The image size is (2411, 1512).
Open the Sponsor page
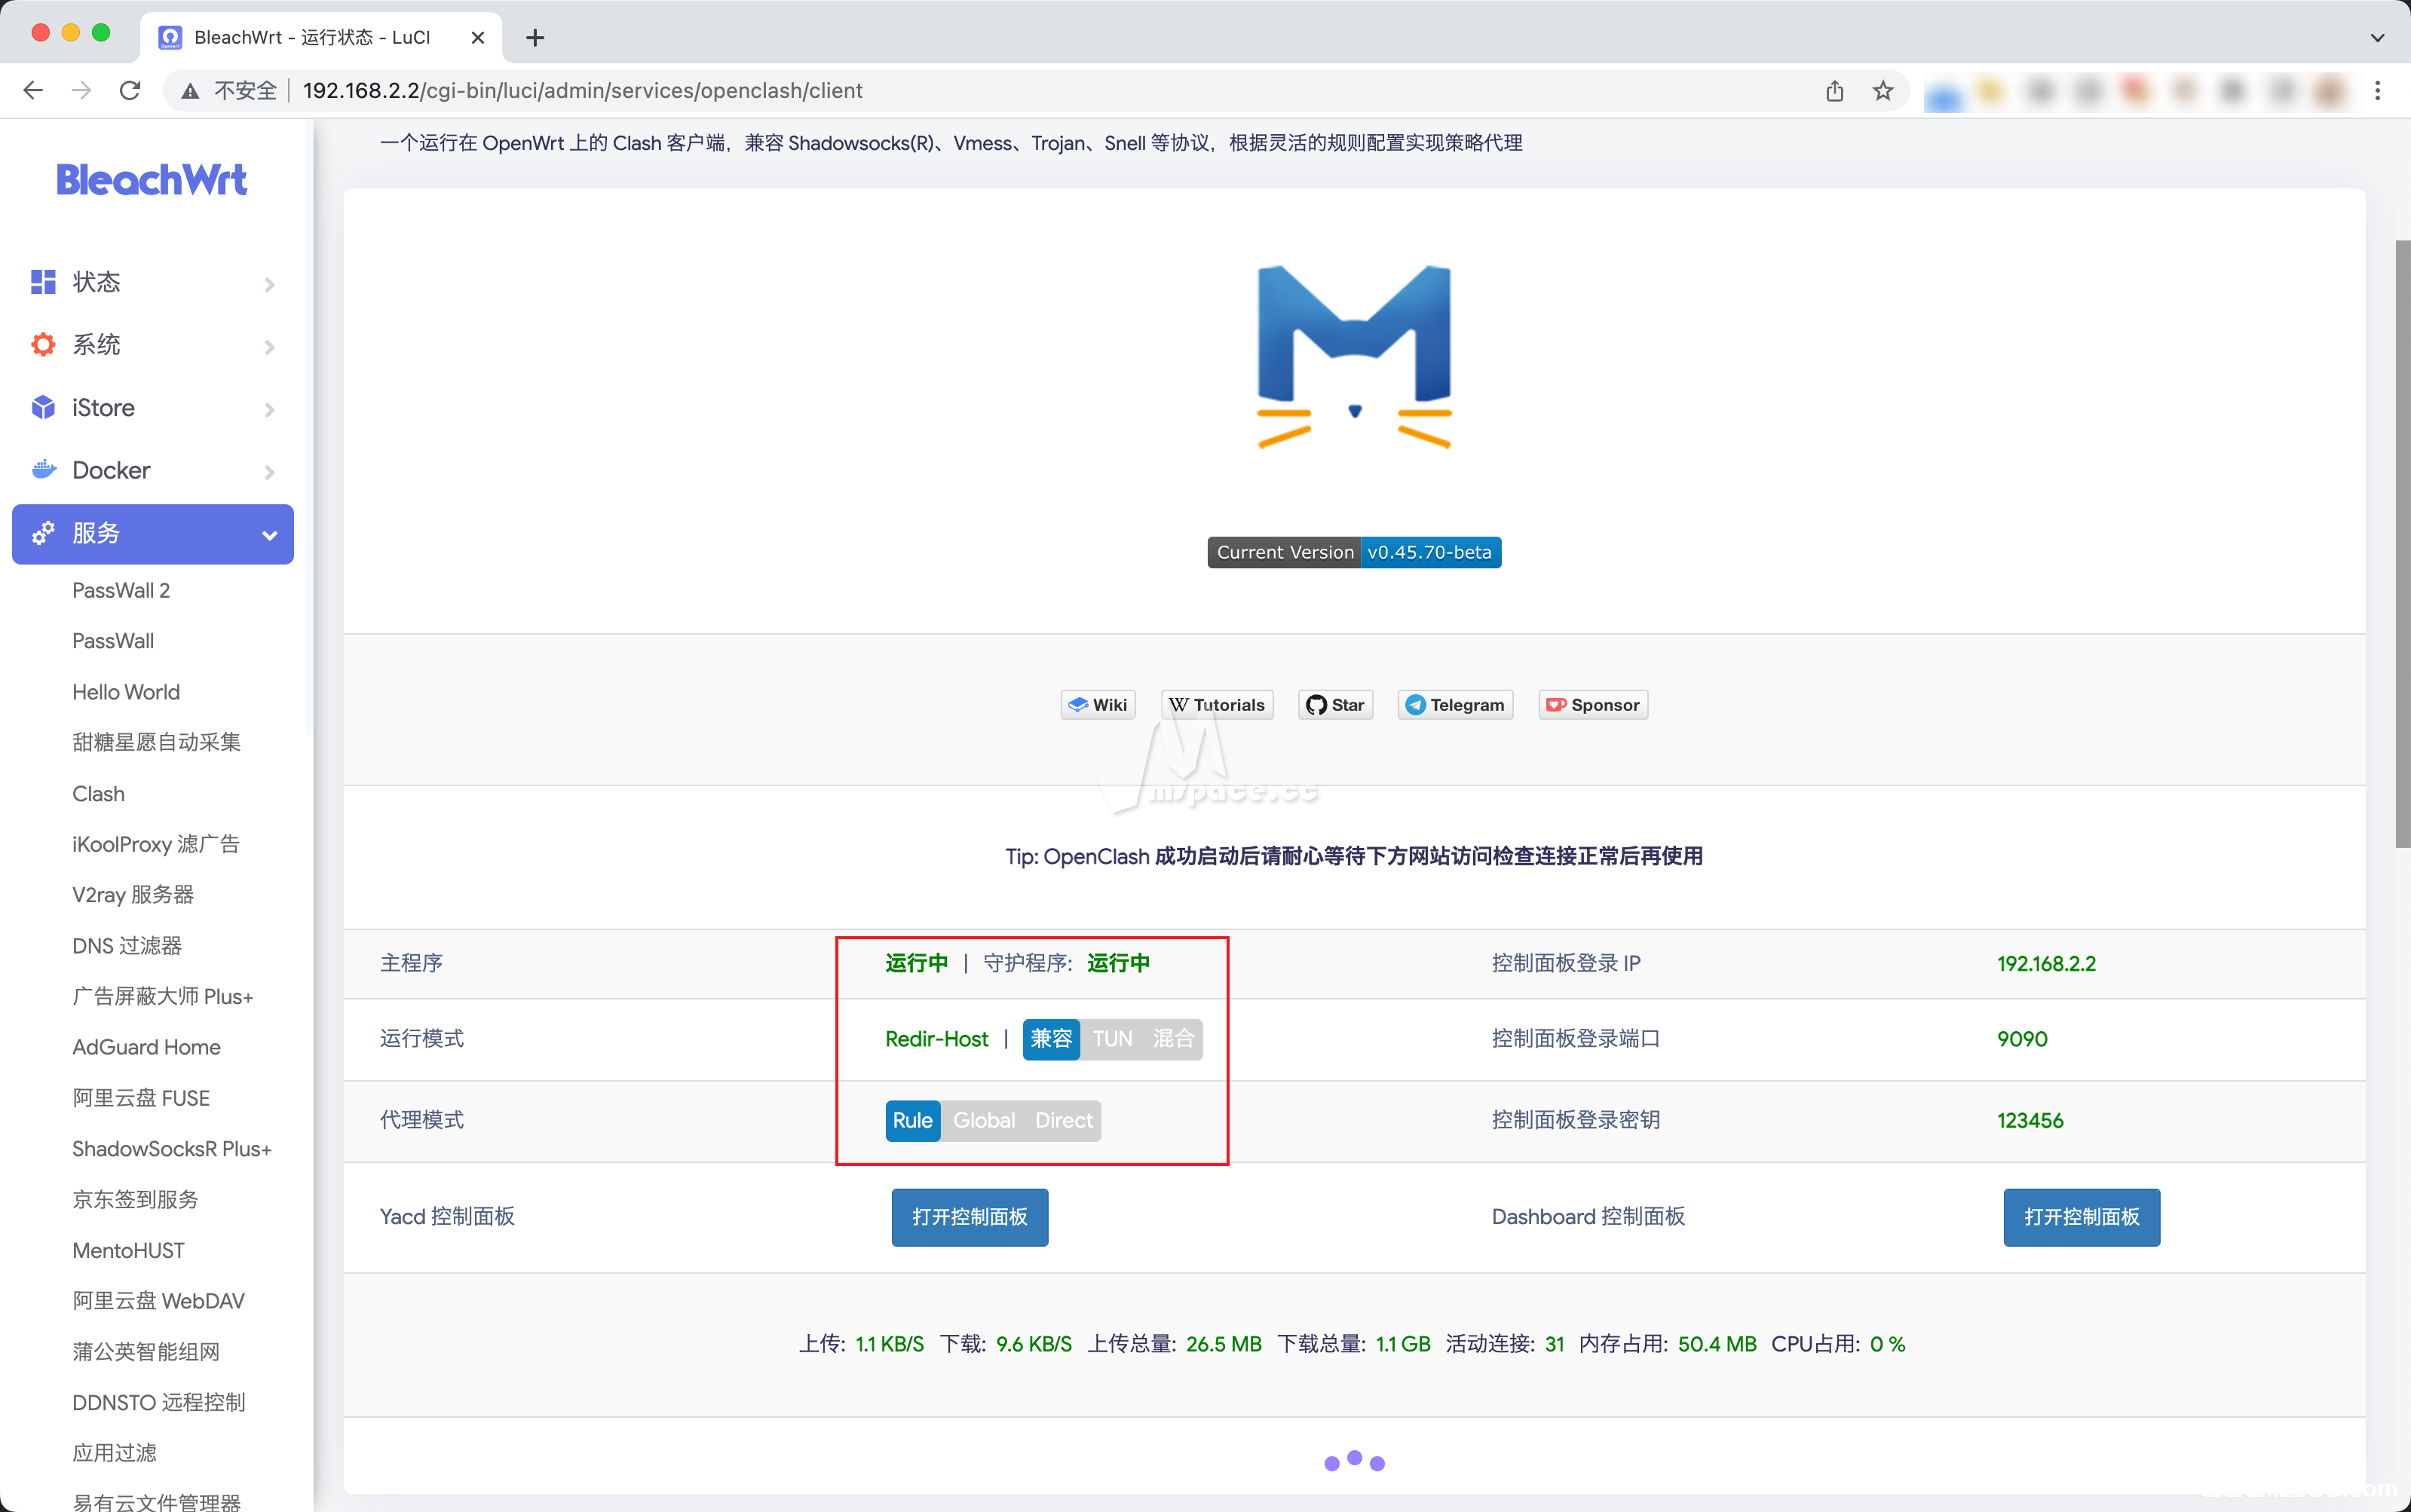click(1591, 704)
